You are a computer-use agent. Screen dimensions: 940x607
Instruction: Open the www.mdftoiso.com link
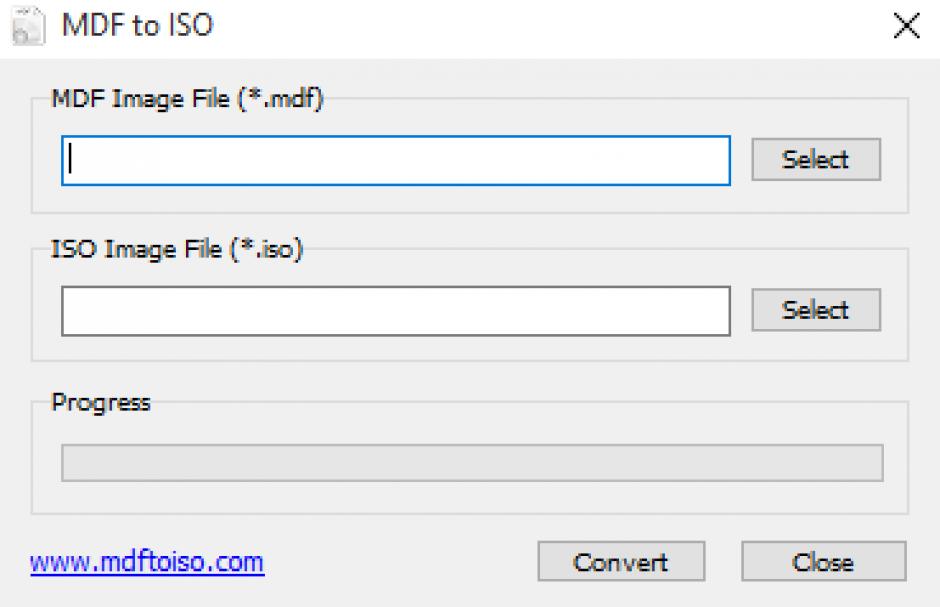pyautogui.click(x=147, y=562)
